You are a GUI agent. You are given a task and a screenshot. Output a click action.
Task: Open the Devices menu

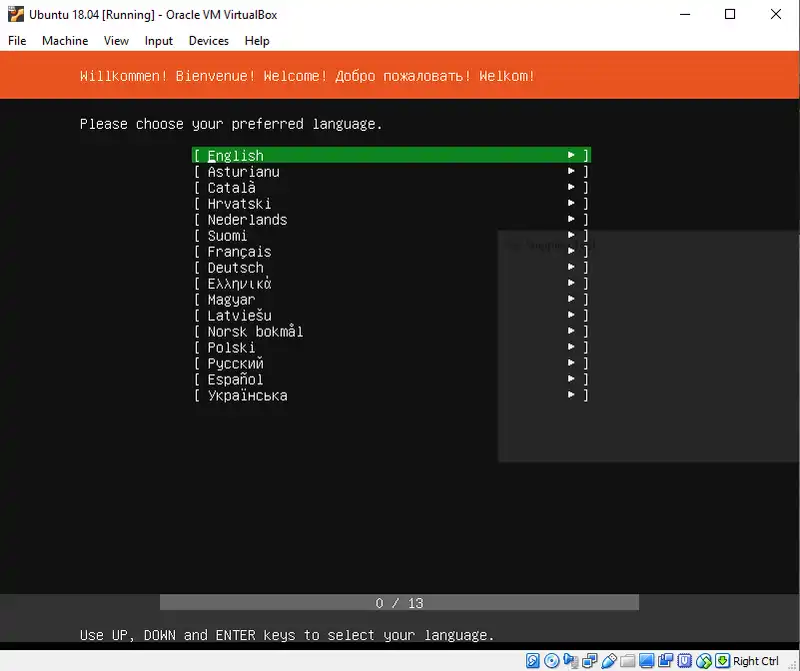click(208, 41)
